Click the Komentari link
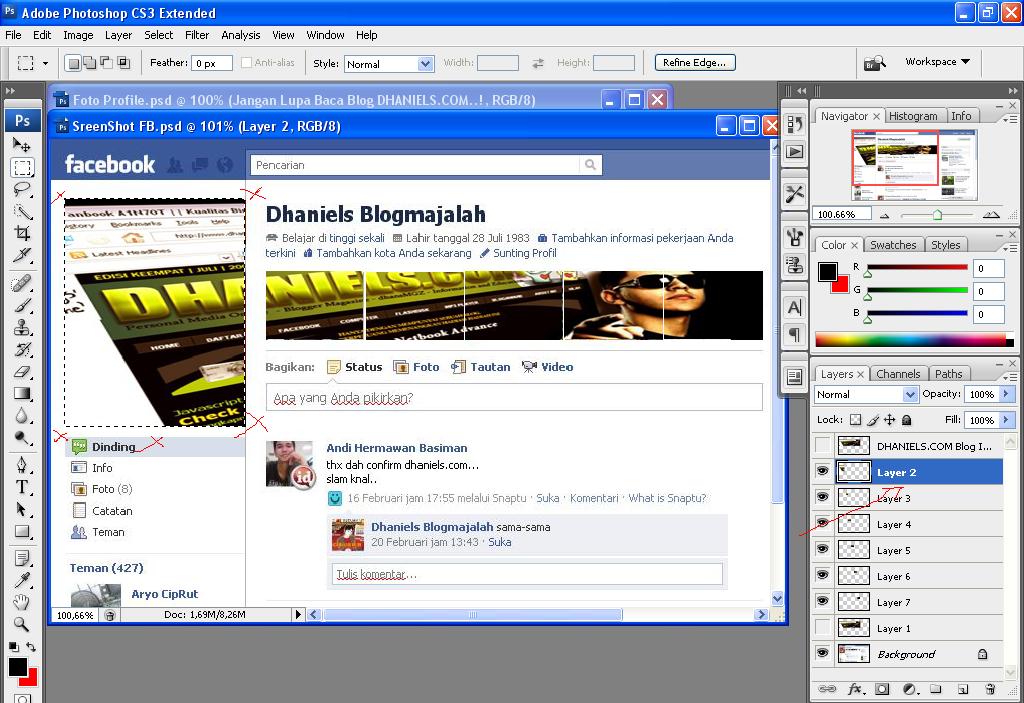 pyautogui.click(x=594, y=498)
